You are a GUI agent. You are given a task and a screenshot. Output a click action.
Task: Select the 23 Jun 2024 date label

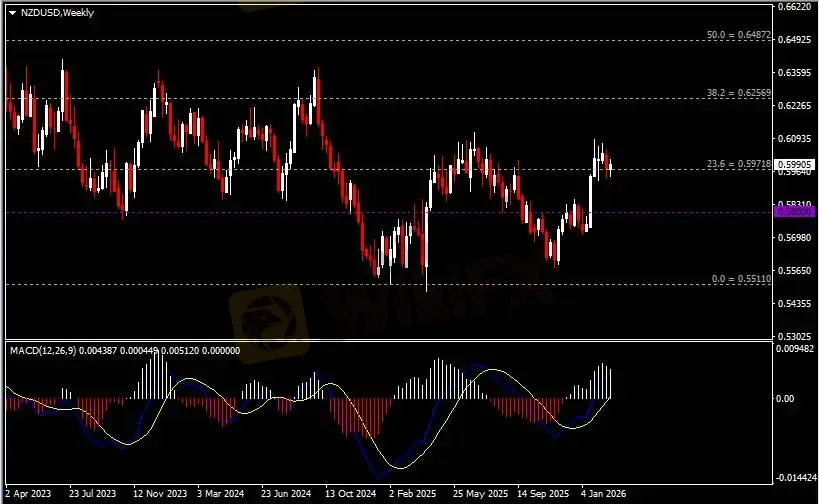(286, 494)
